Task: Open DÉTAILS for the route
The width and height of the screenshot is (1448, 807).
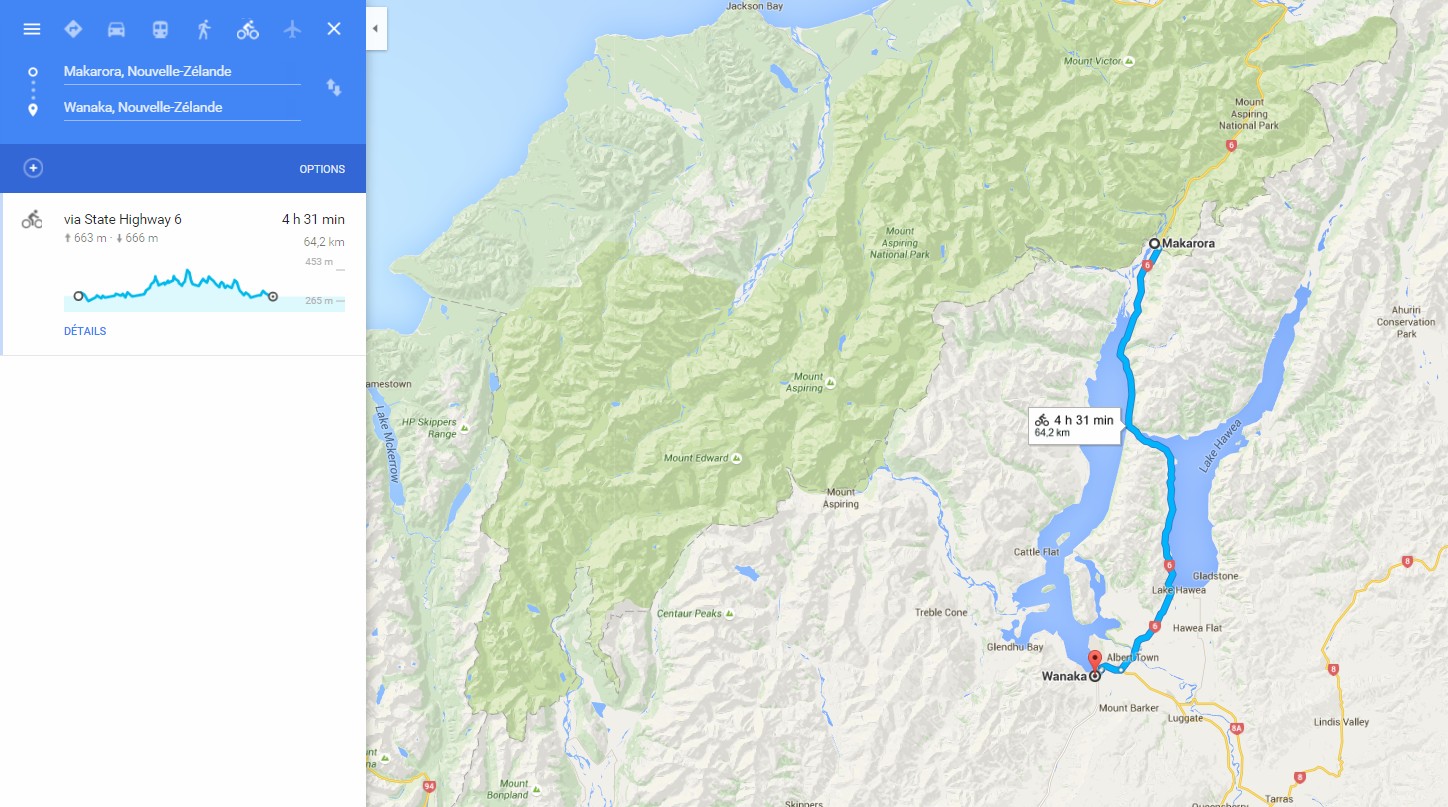Action: (85, 331)
